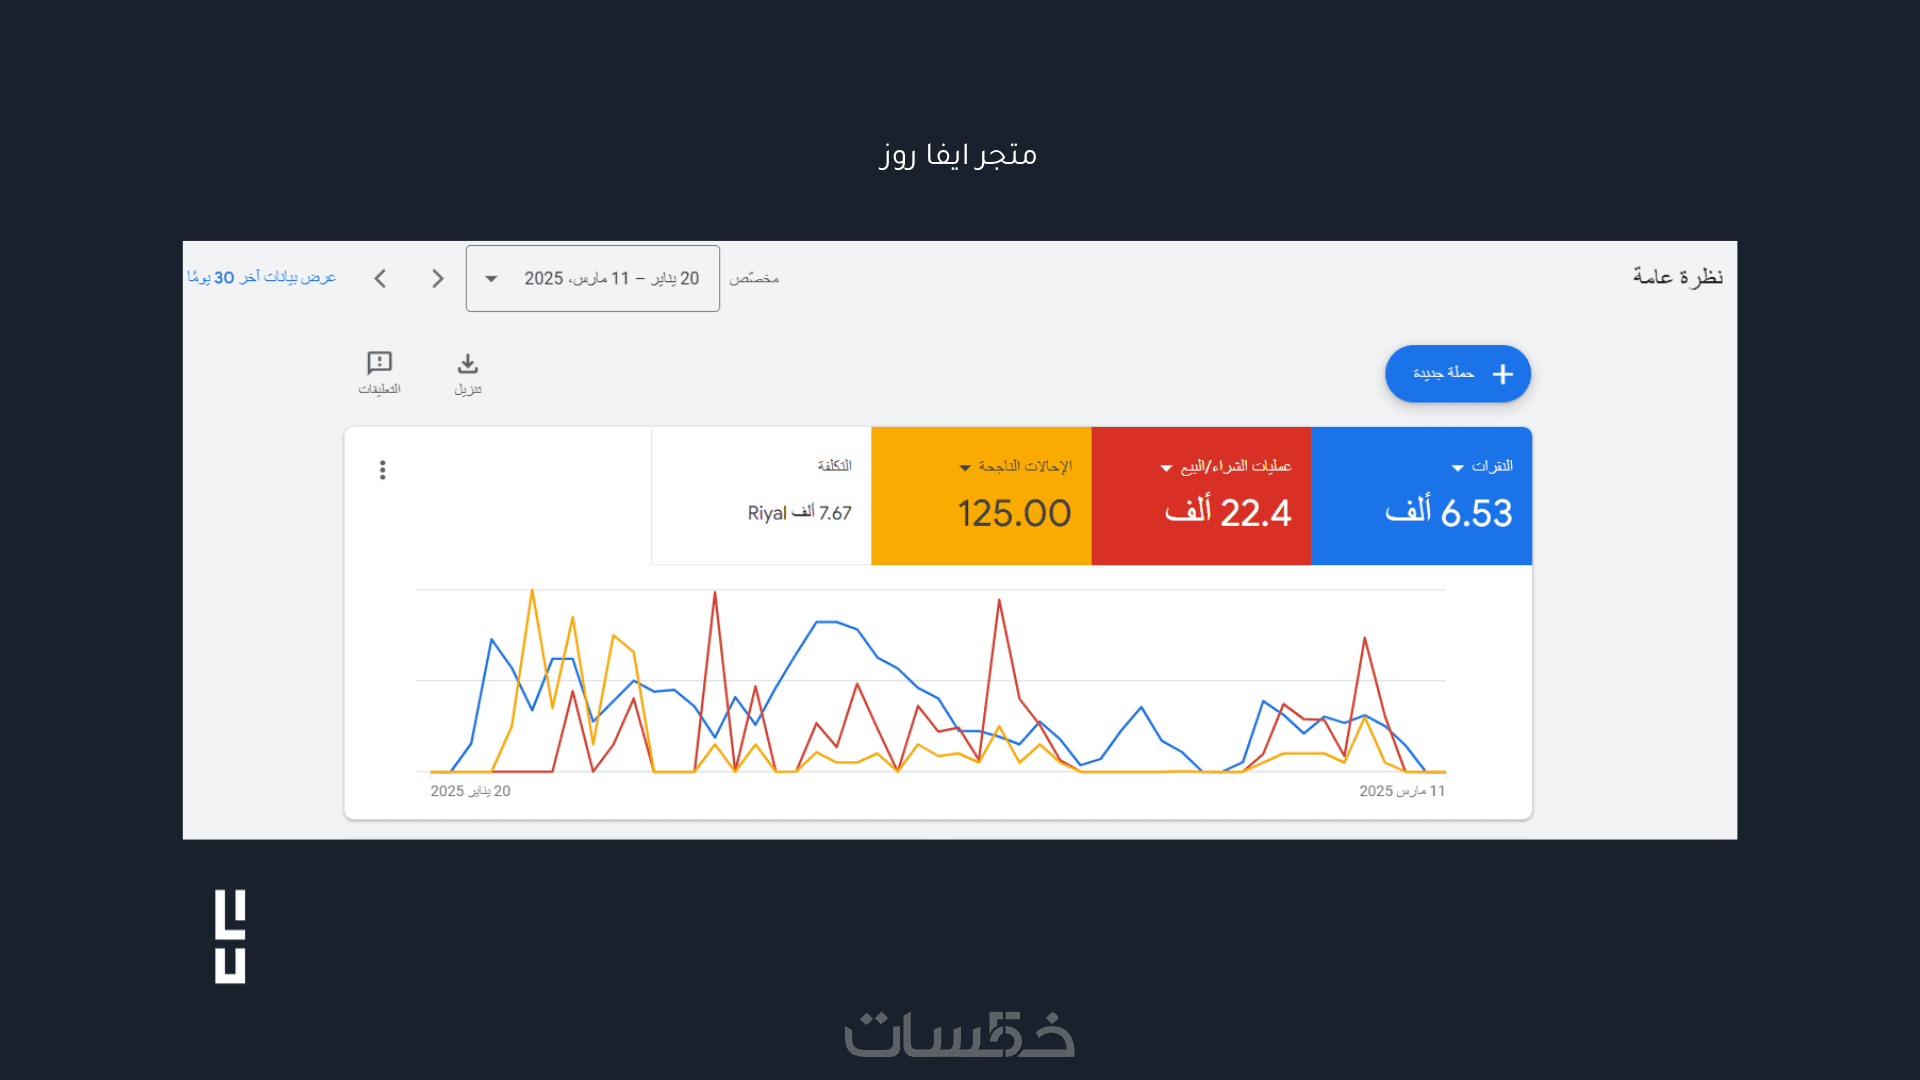The width and height of the screenshot is (1920, 1080).
Task: Click the 20 يناير 2025 chart axis label
Action: tap(470, 791)
